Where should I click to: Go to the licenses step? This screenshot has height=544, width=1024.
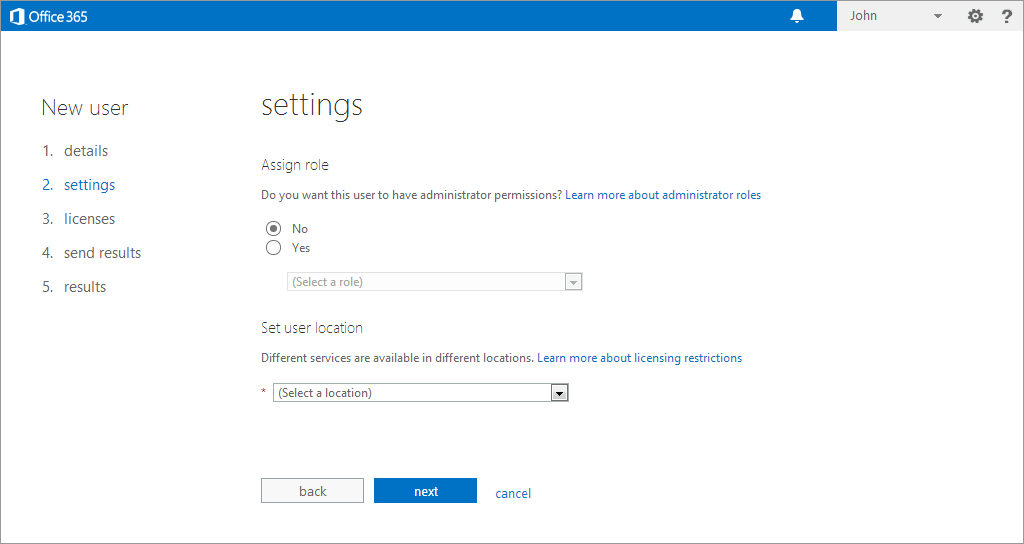coord(89,219)
